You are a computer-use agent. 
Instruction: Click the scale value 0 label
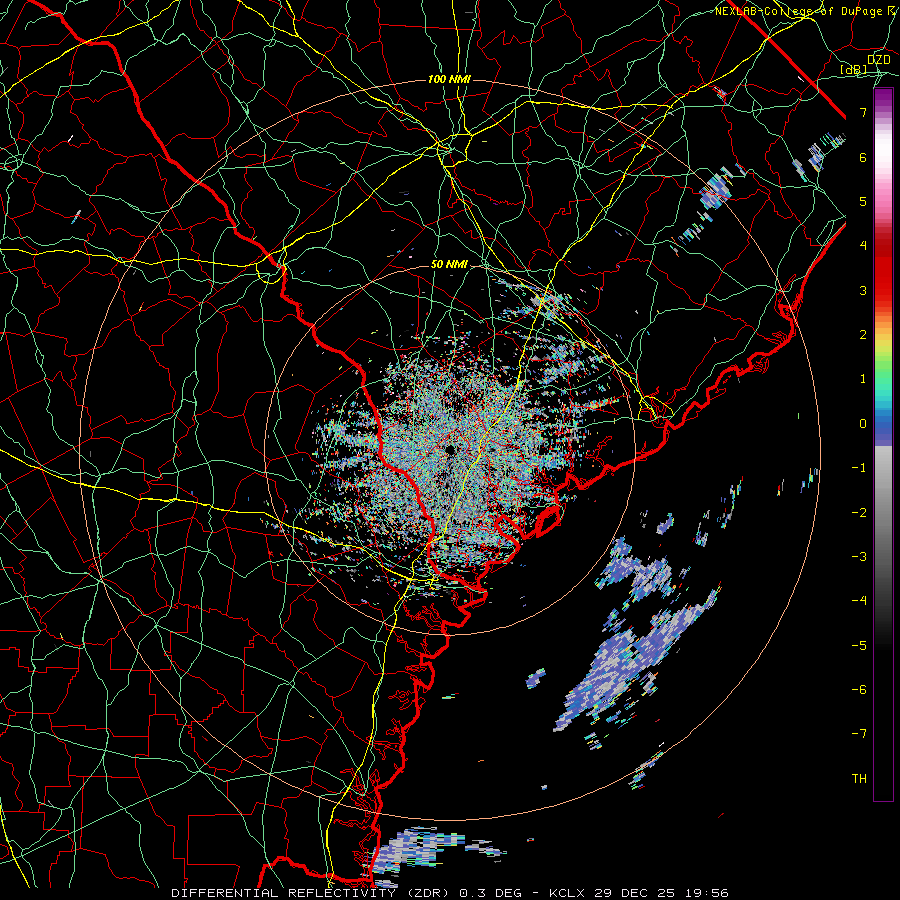point(863,424)
